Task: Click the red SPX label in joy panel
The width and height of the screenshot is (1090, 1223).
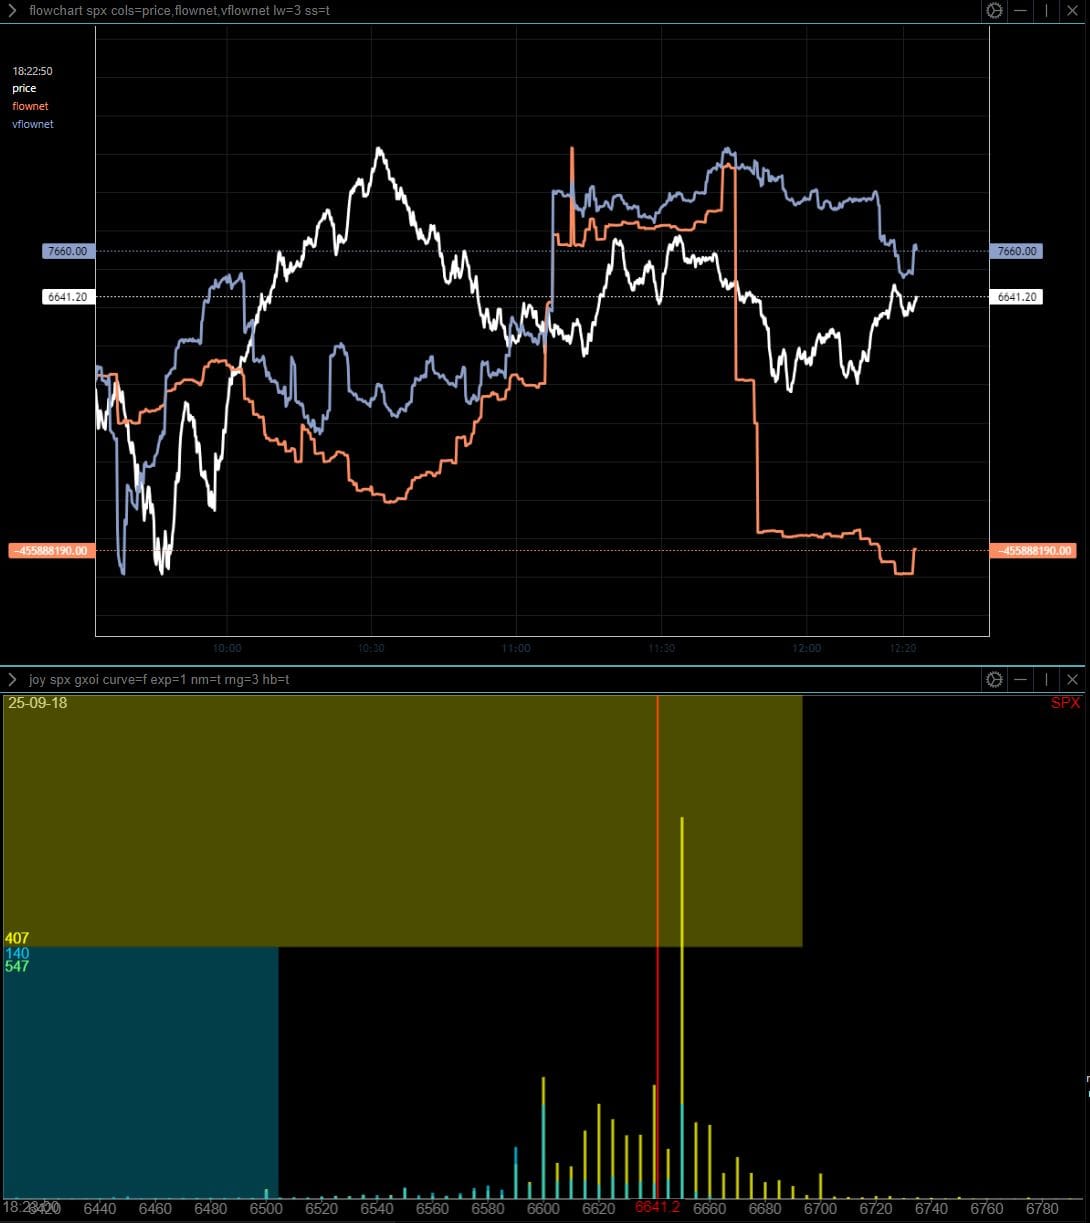Action: [x=1065, y=703]
